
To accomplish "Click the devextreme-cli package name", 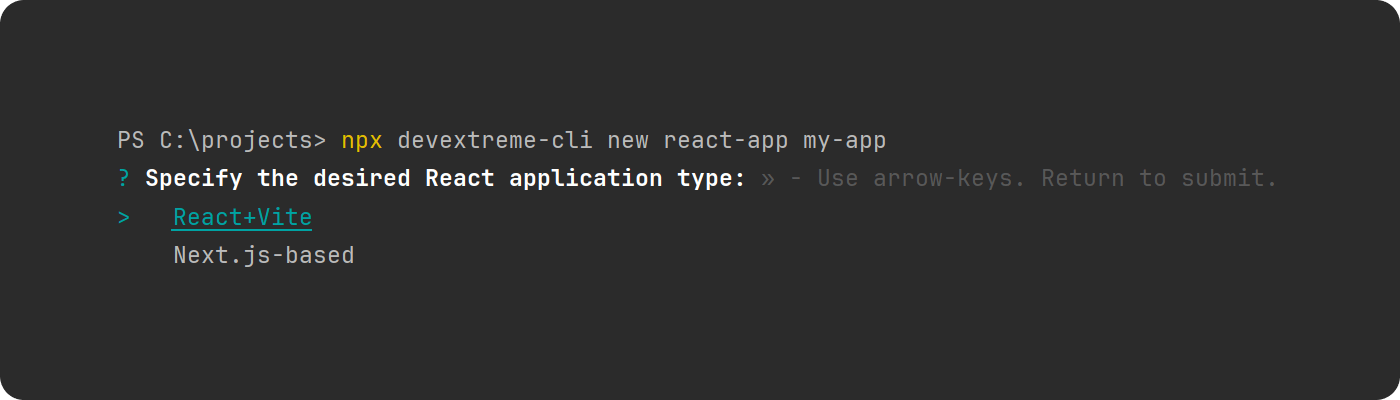I will [x=494, y=141].
